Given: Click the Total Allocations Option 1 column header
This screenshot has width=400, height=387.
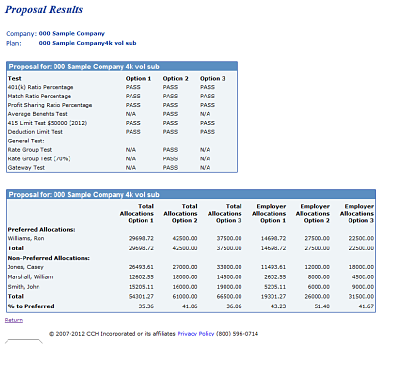Looking at the screenshot, I should tap(137, 213).
